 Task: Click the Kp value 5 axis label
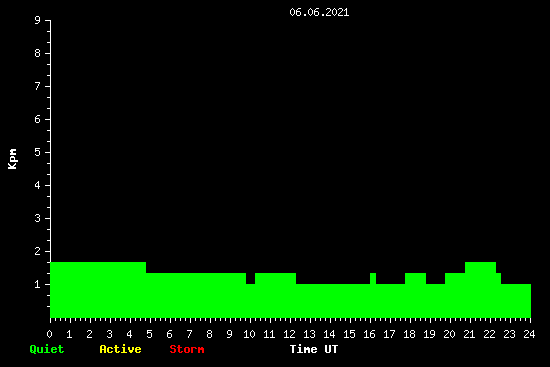(38, 152)
